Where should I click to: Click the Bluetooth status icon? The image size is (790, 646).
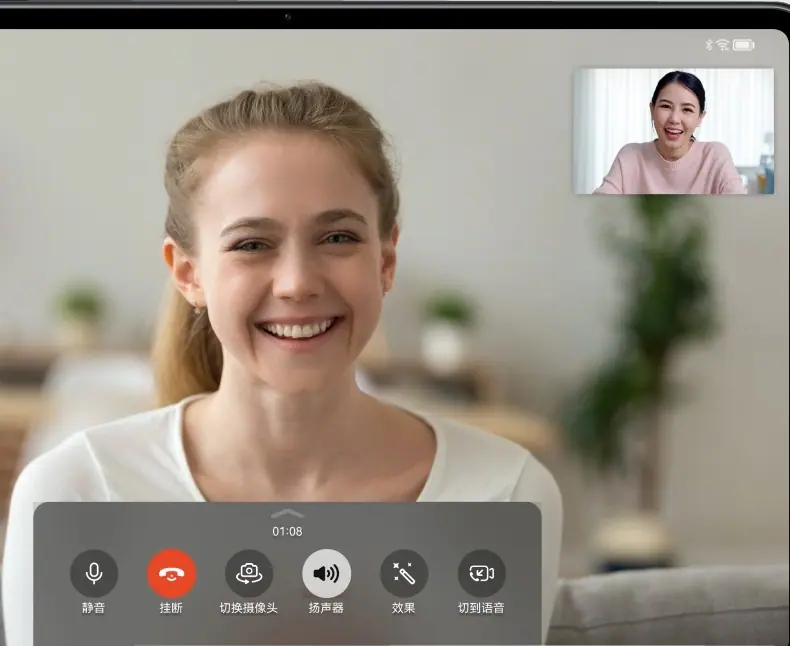tap(709, 45)
